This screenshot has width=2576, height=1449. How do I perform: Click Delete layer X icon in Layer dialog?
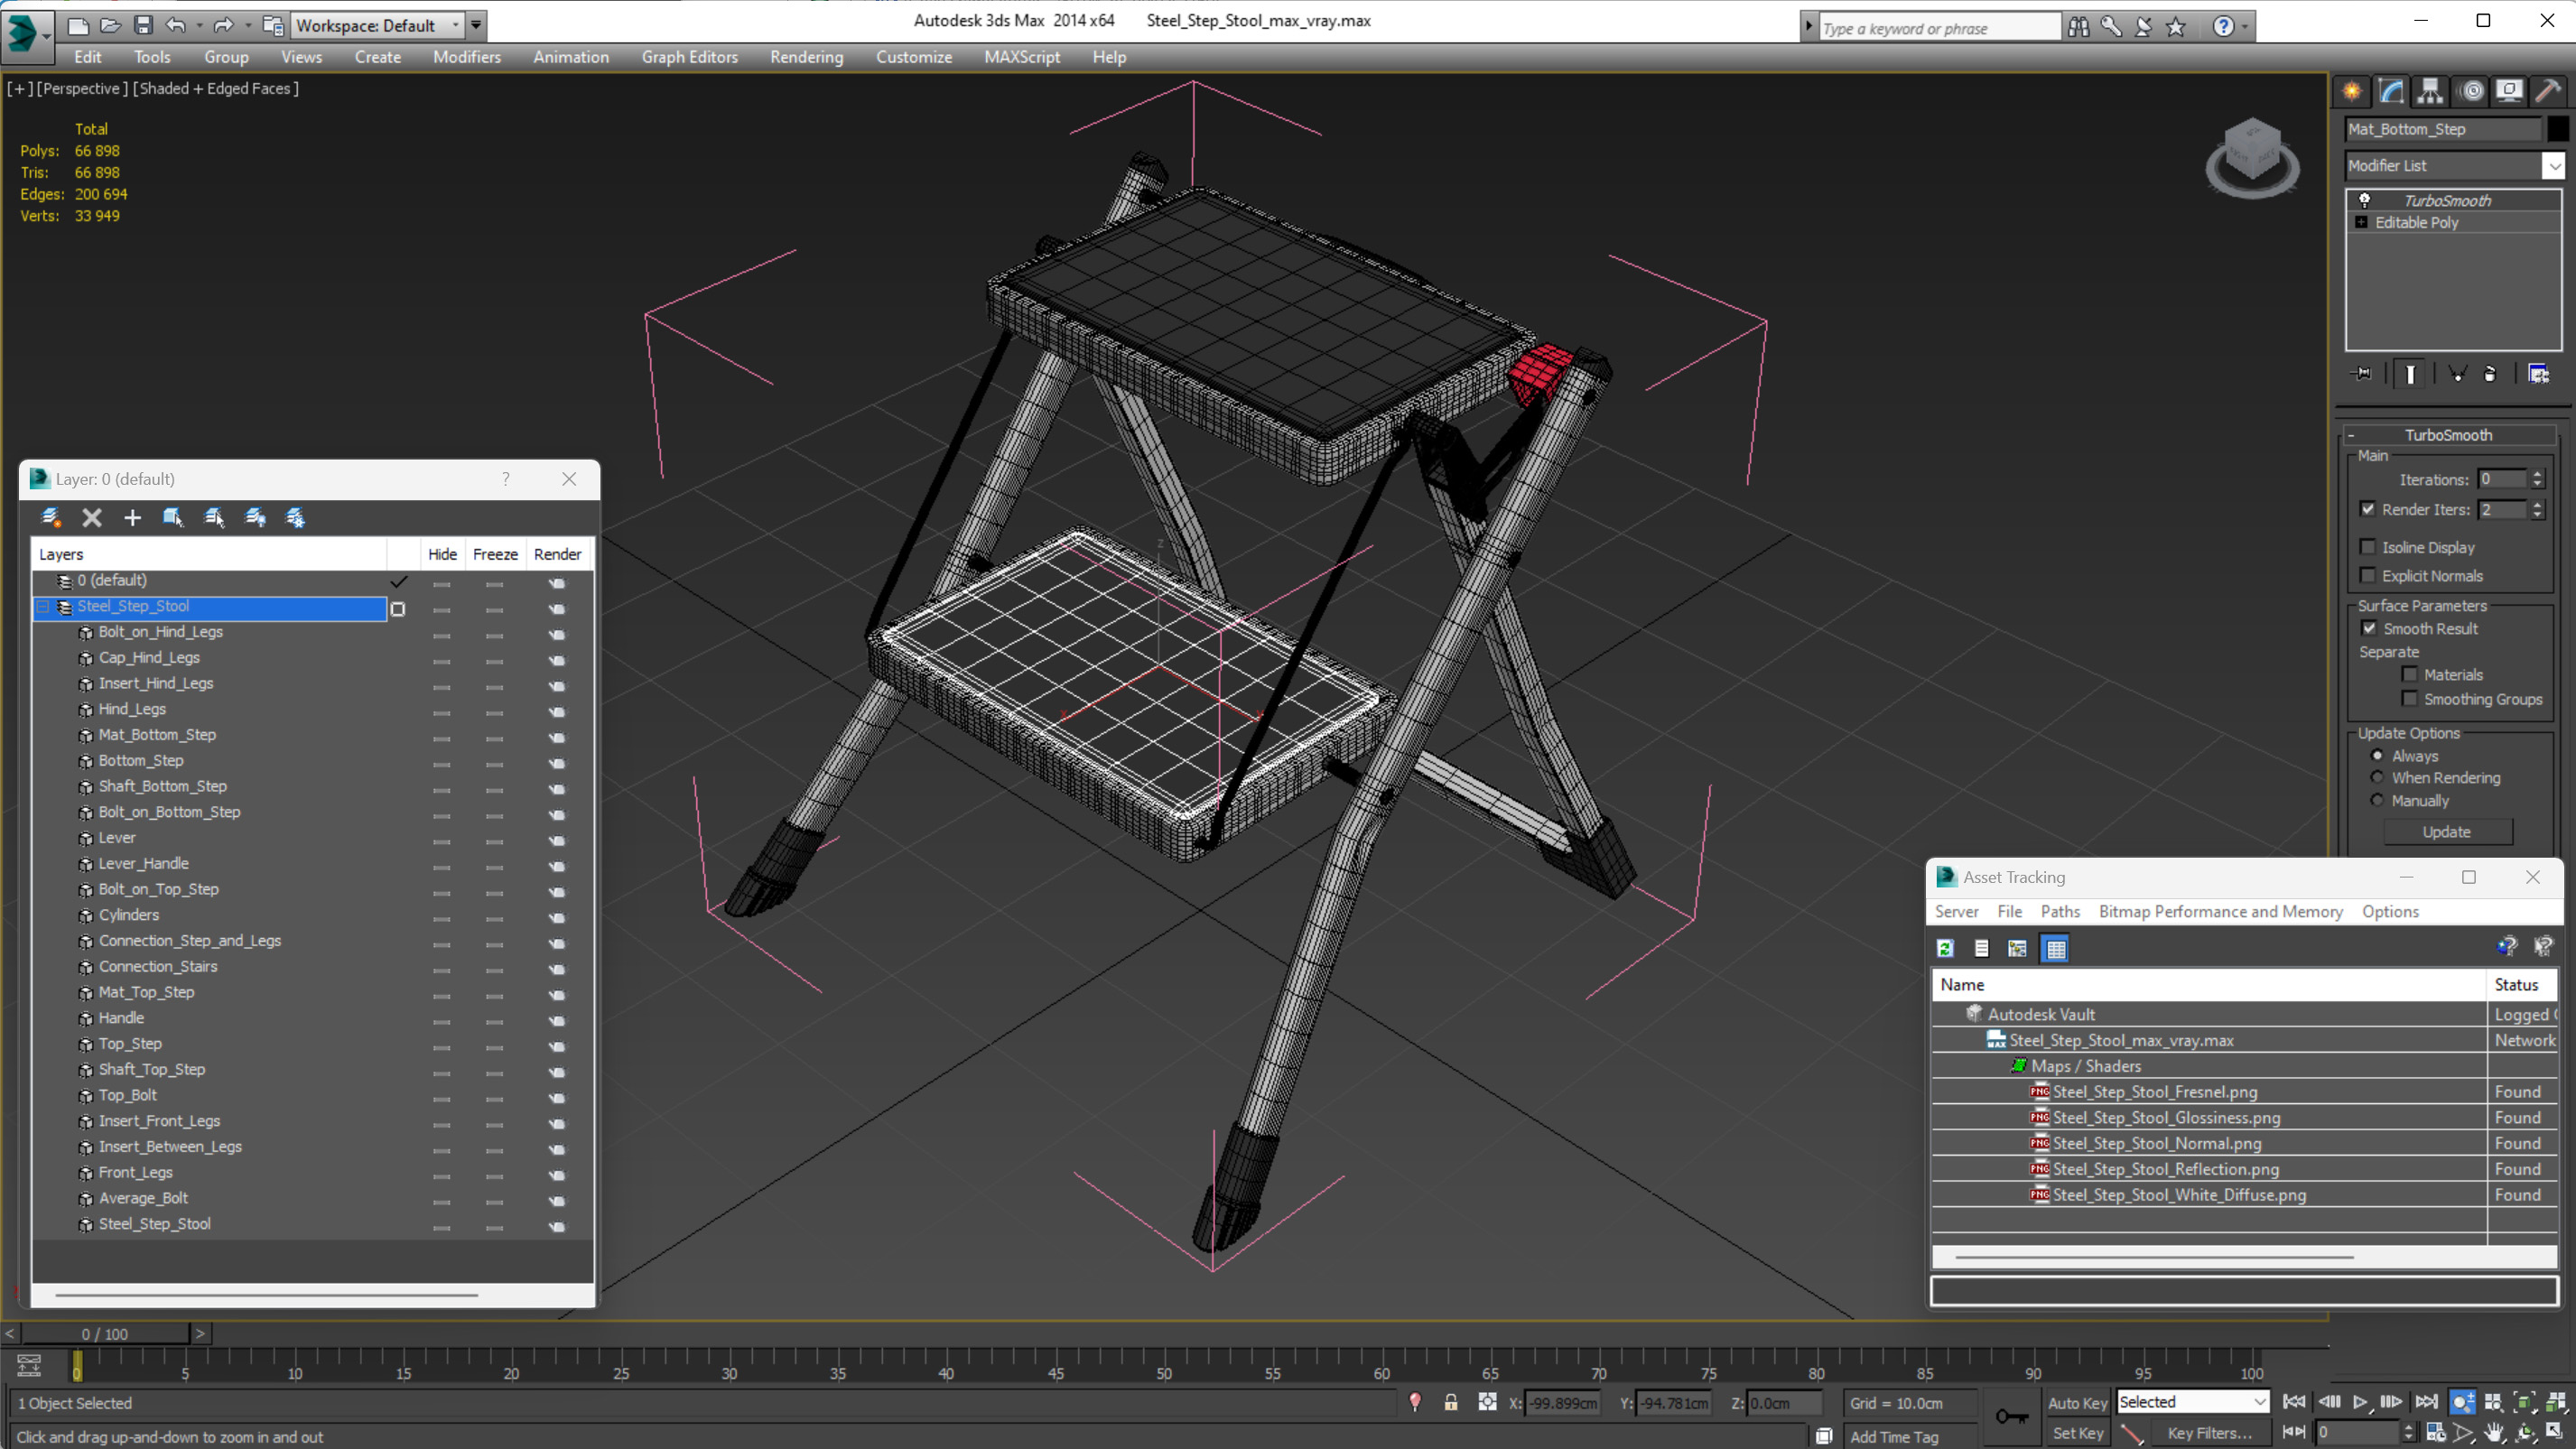[x=92, y=517]
